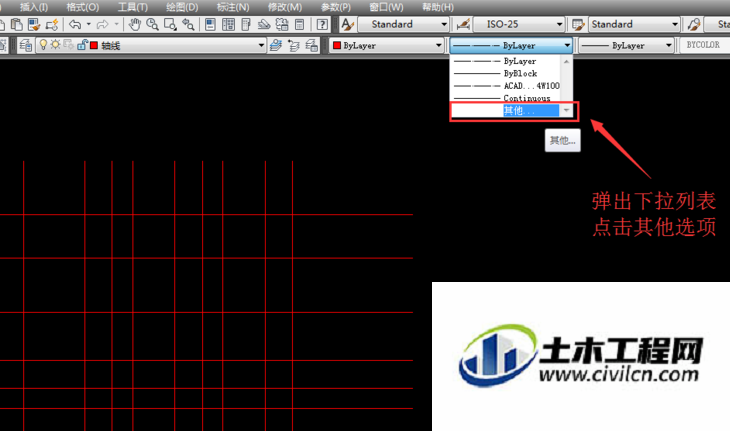
Task: Click Make Object's Layer Current icon
Action: pos(276,45)
